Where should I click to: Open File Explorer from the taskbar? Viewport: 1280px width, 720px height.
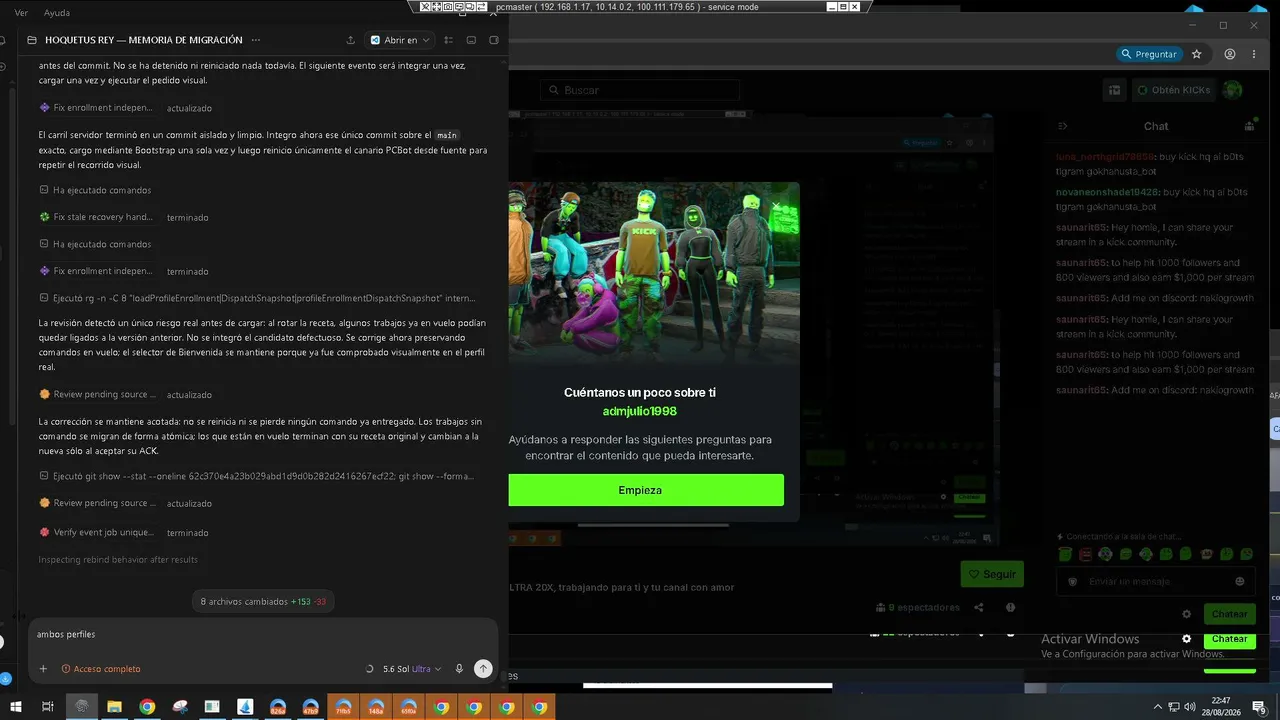114,707
